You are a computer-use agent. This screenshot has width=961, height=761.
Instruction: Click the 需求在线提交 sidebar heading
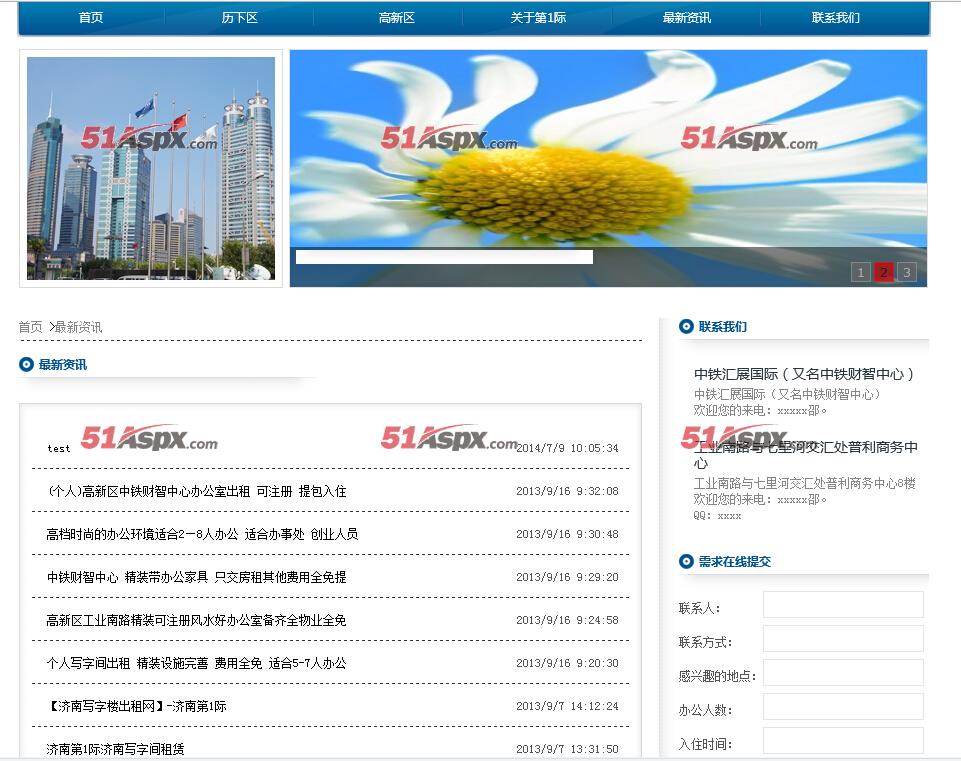(735, 561)
